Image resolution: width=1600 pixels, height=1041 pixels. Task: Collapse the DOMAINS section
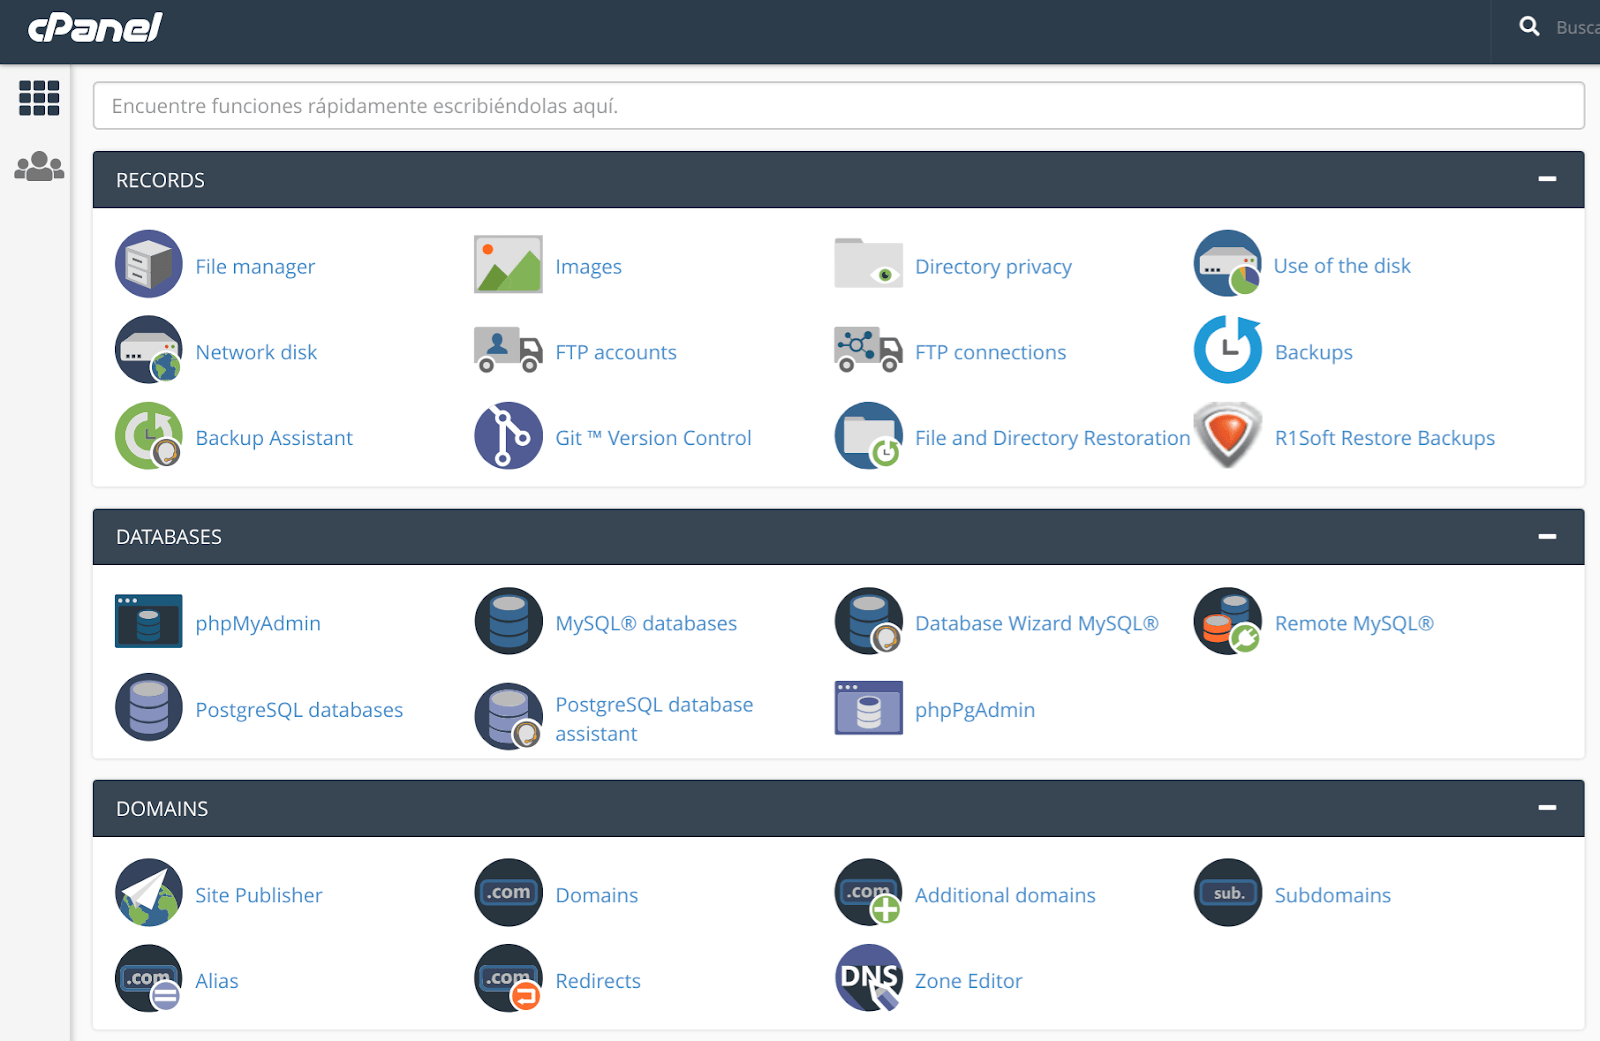(1547, 808)
